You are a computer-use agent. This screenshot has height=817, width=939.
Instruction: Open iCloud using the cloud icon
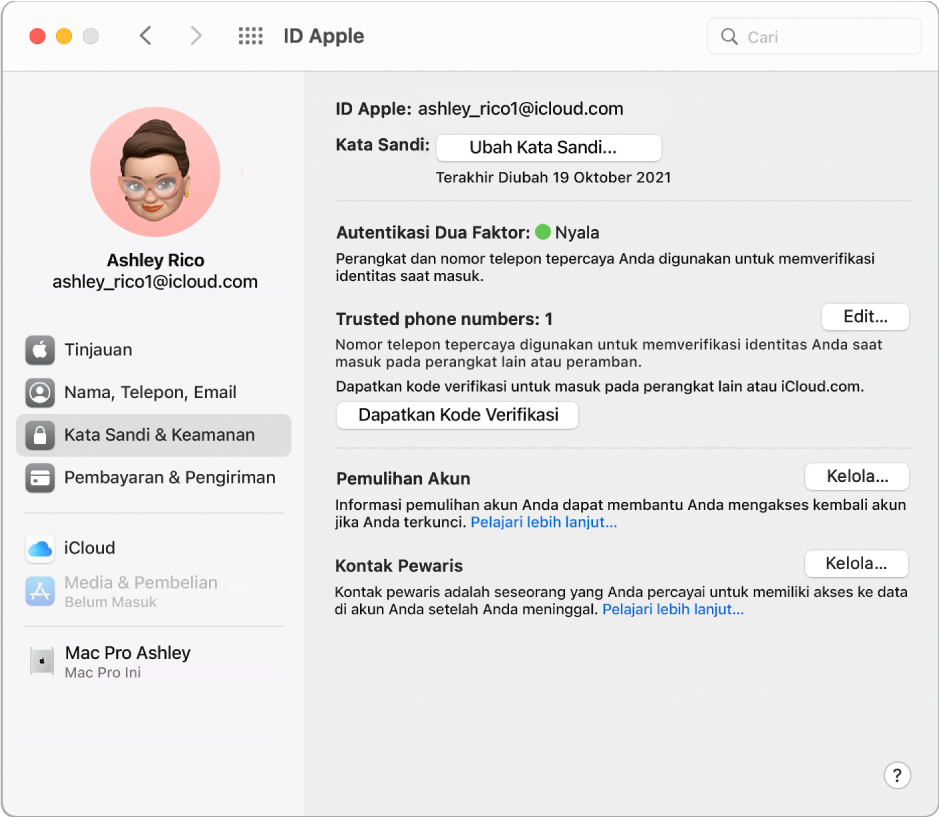tap(40, 548)
